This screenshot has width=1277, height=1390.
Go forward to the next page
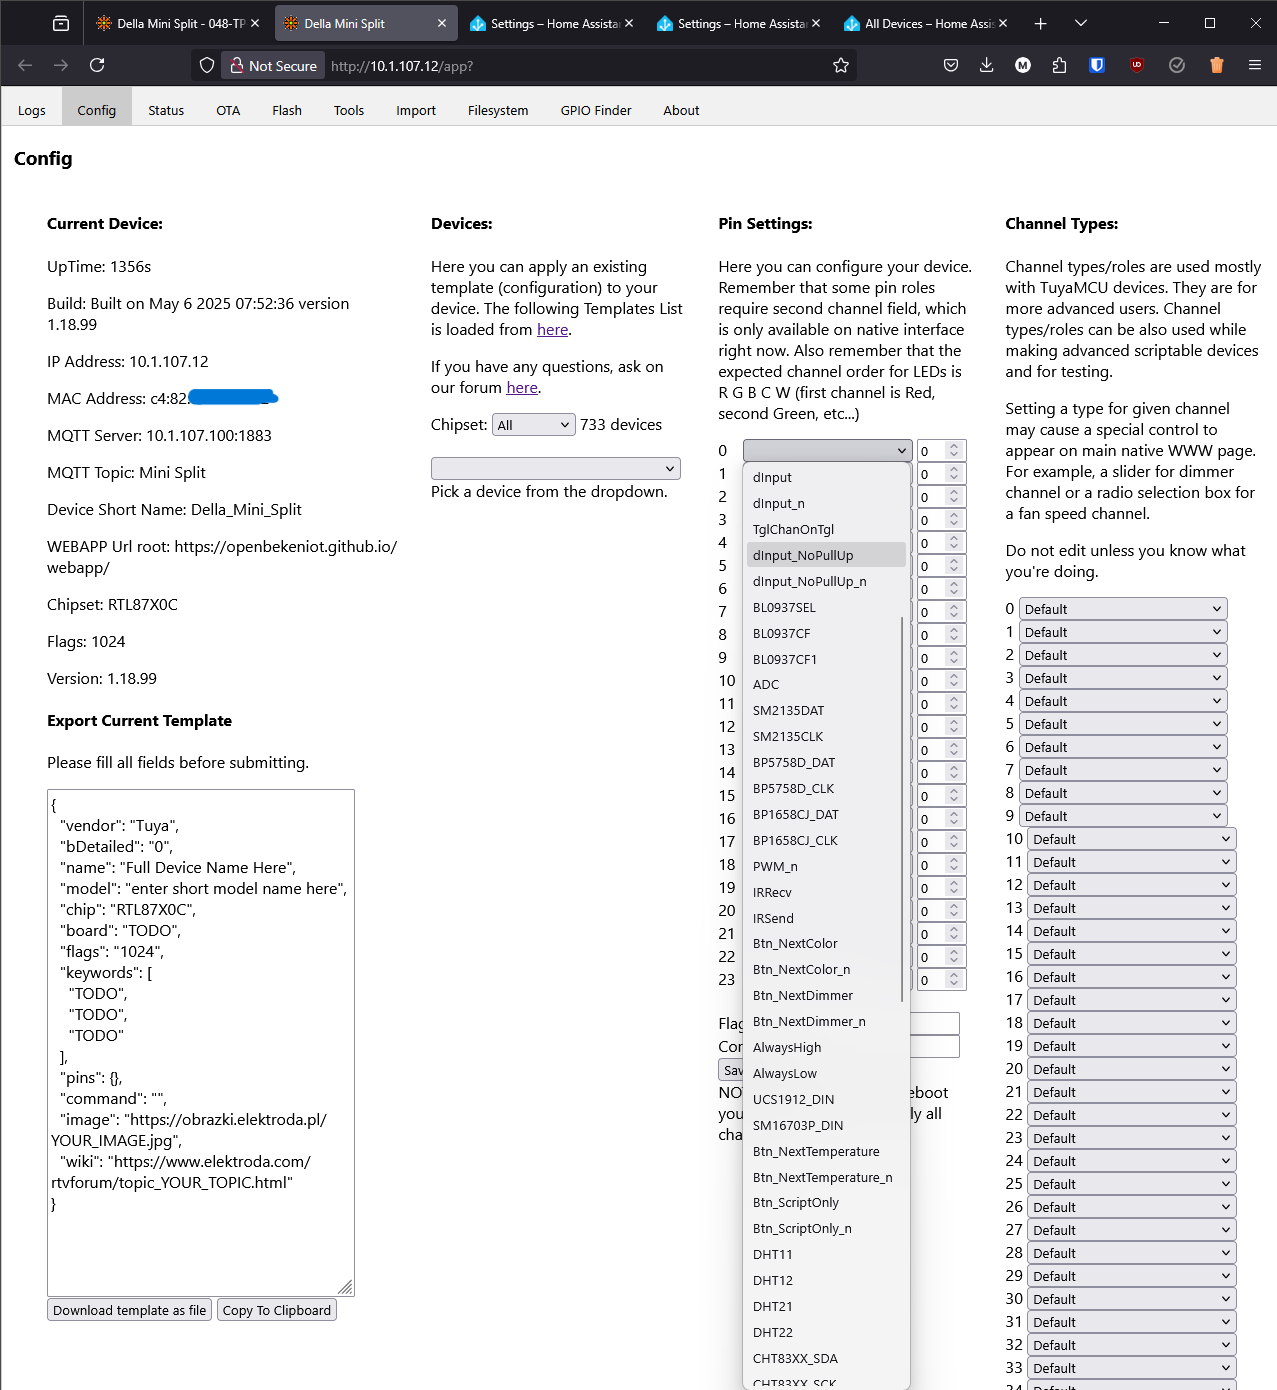61,65
